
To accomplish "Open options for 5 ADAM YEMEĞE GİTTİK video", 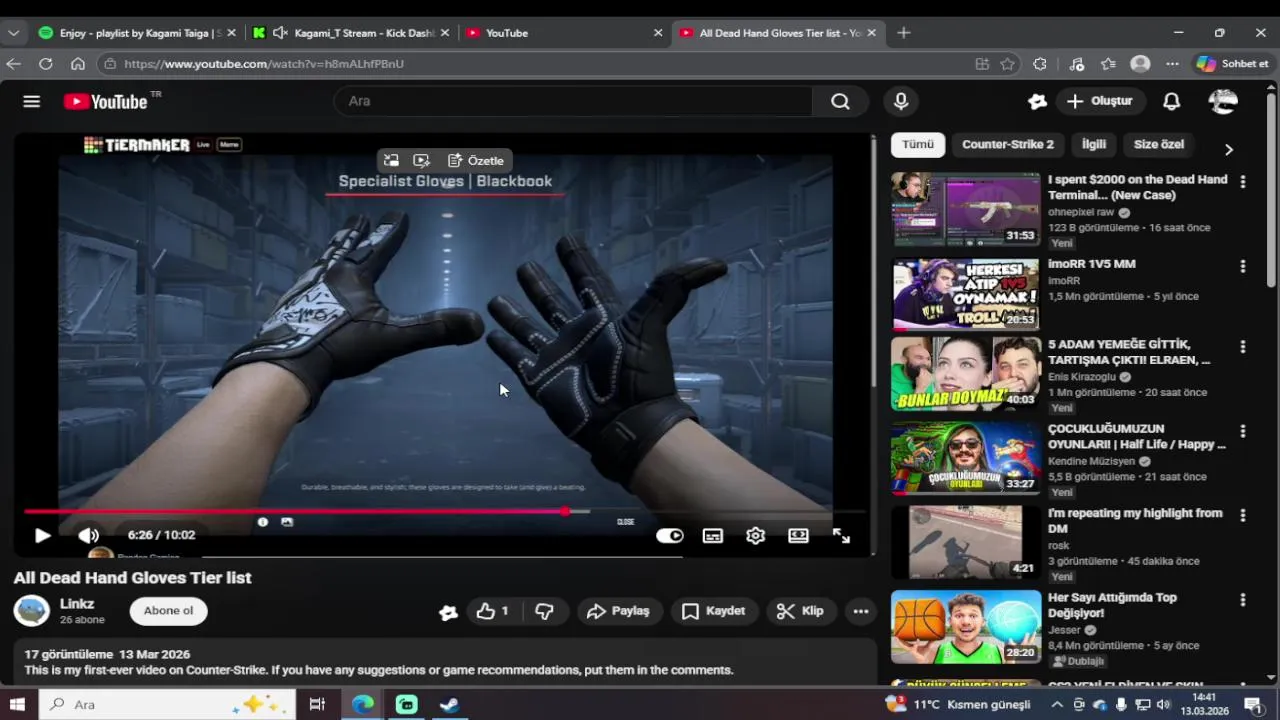I will [1242, 346].
